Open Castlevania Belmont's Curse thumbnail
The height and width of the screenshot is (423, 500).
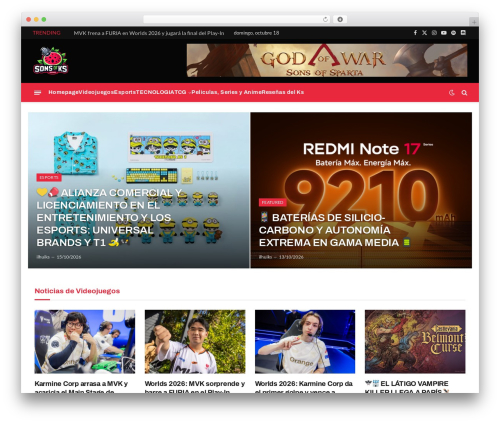click(415, 342)
